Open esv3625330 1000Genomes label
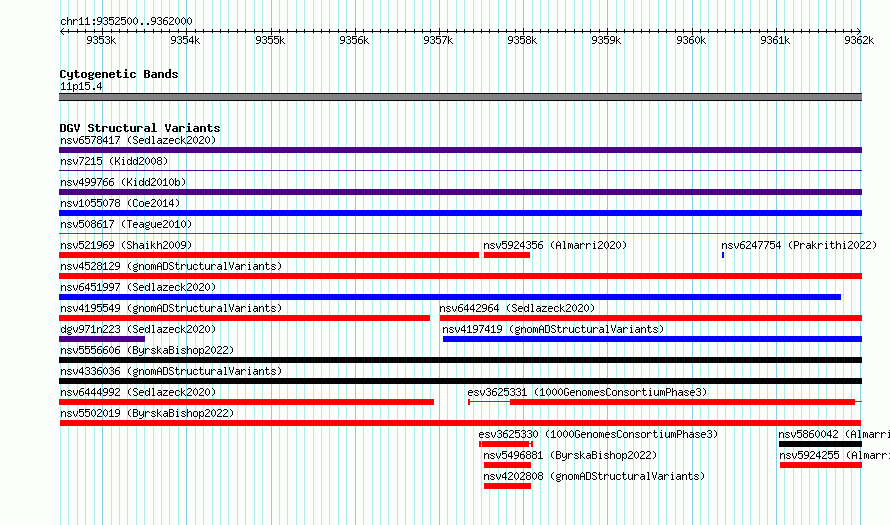Image resolution: width=890 pixels, height=525 pixels. [598, 434]
